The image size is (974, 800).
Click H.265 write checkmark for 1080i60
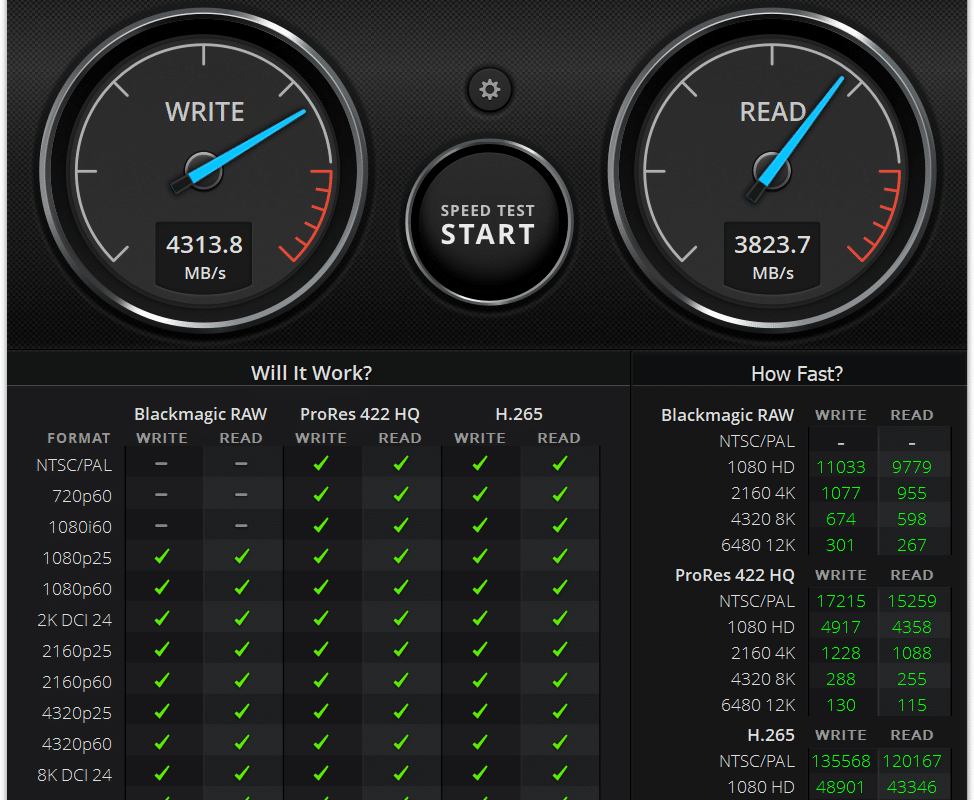480,525
